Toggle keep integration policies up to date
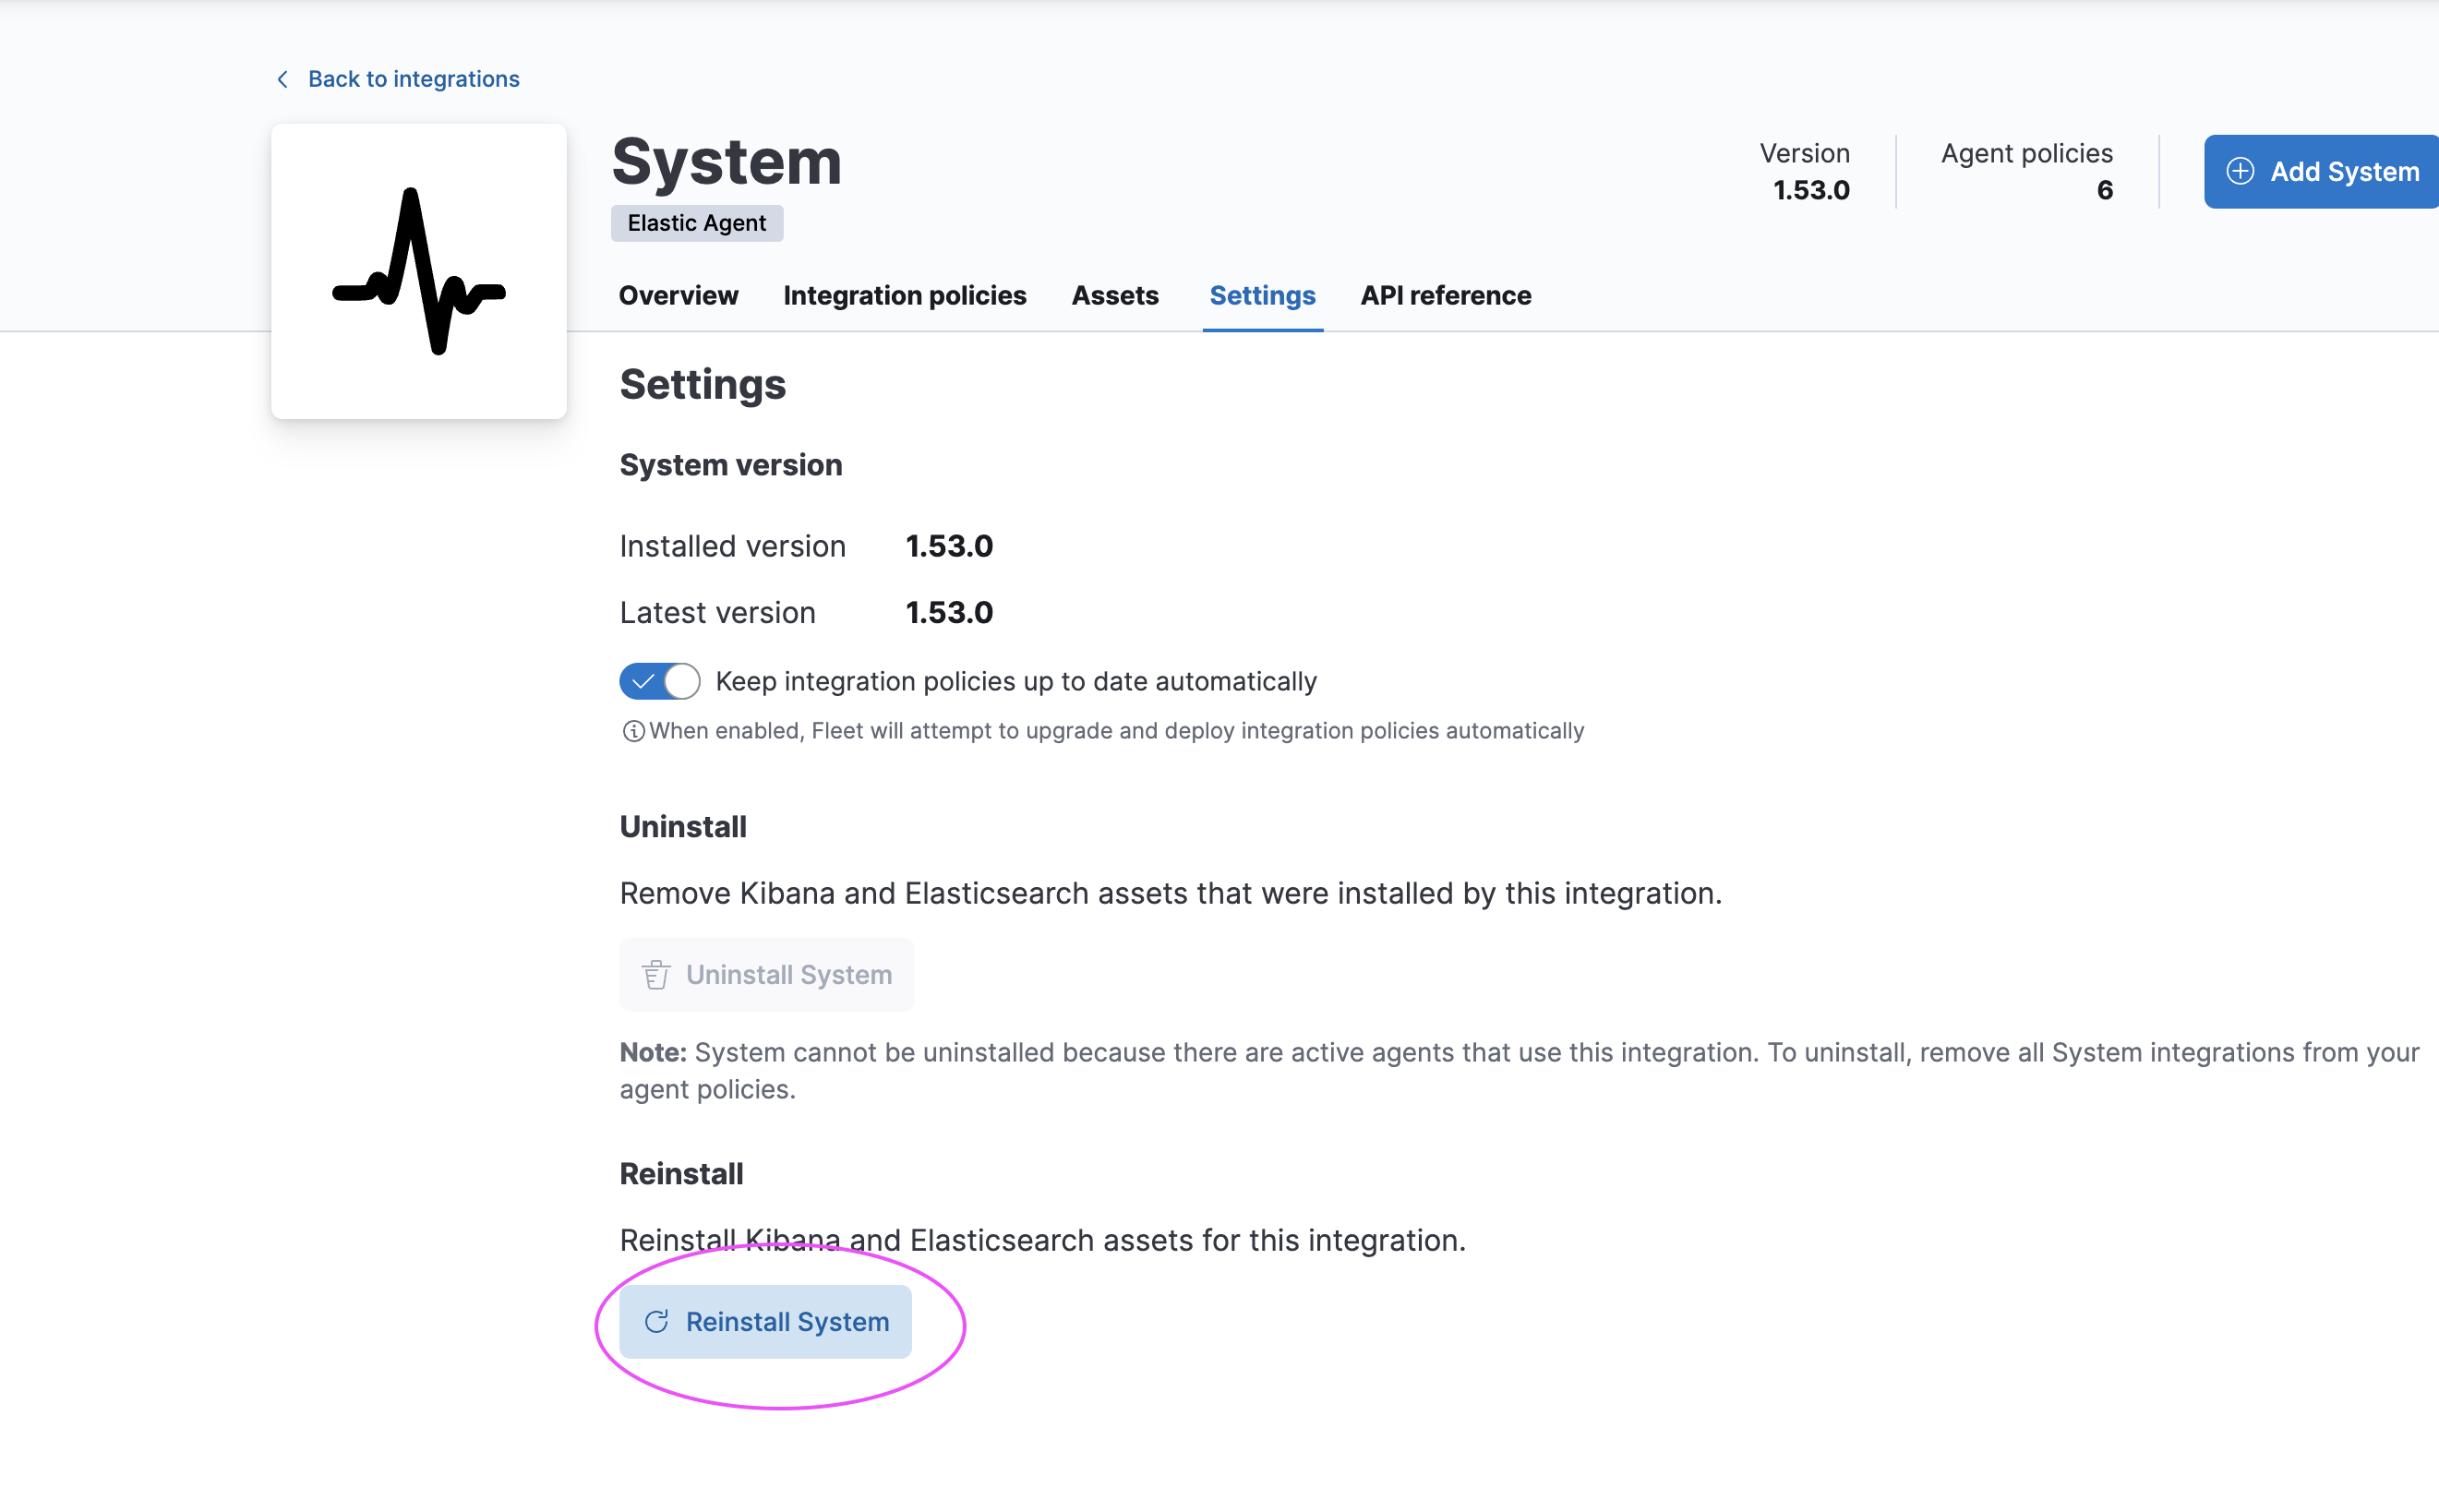 [x=659, y=681]
